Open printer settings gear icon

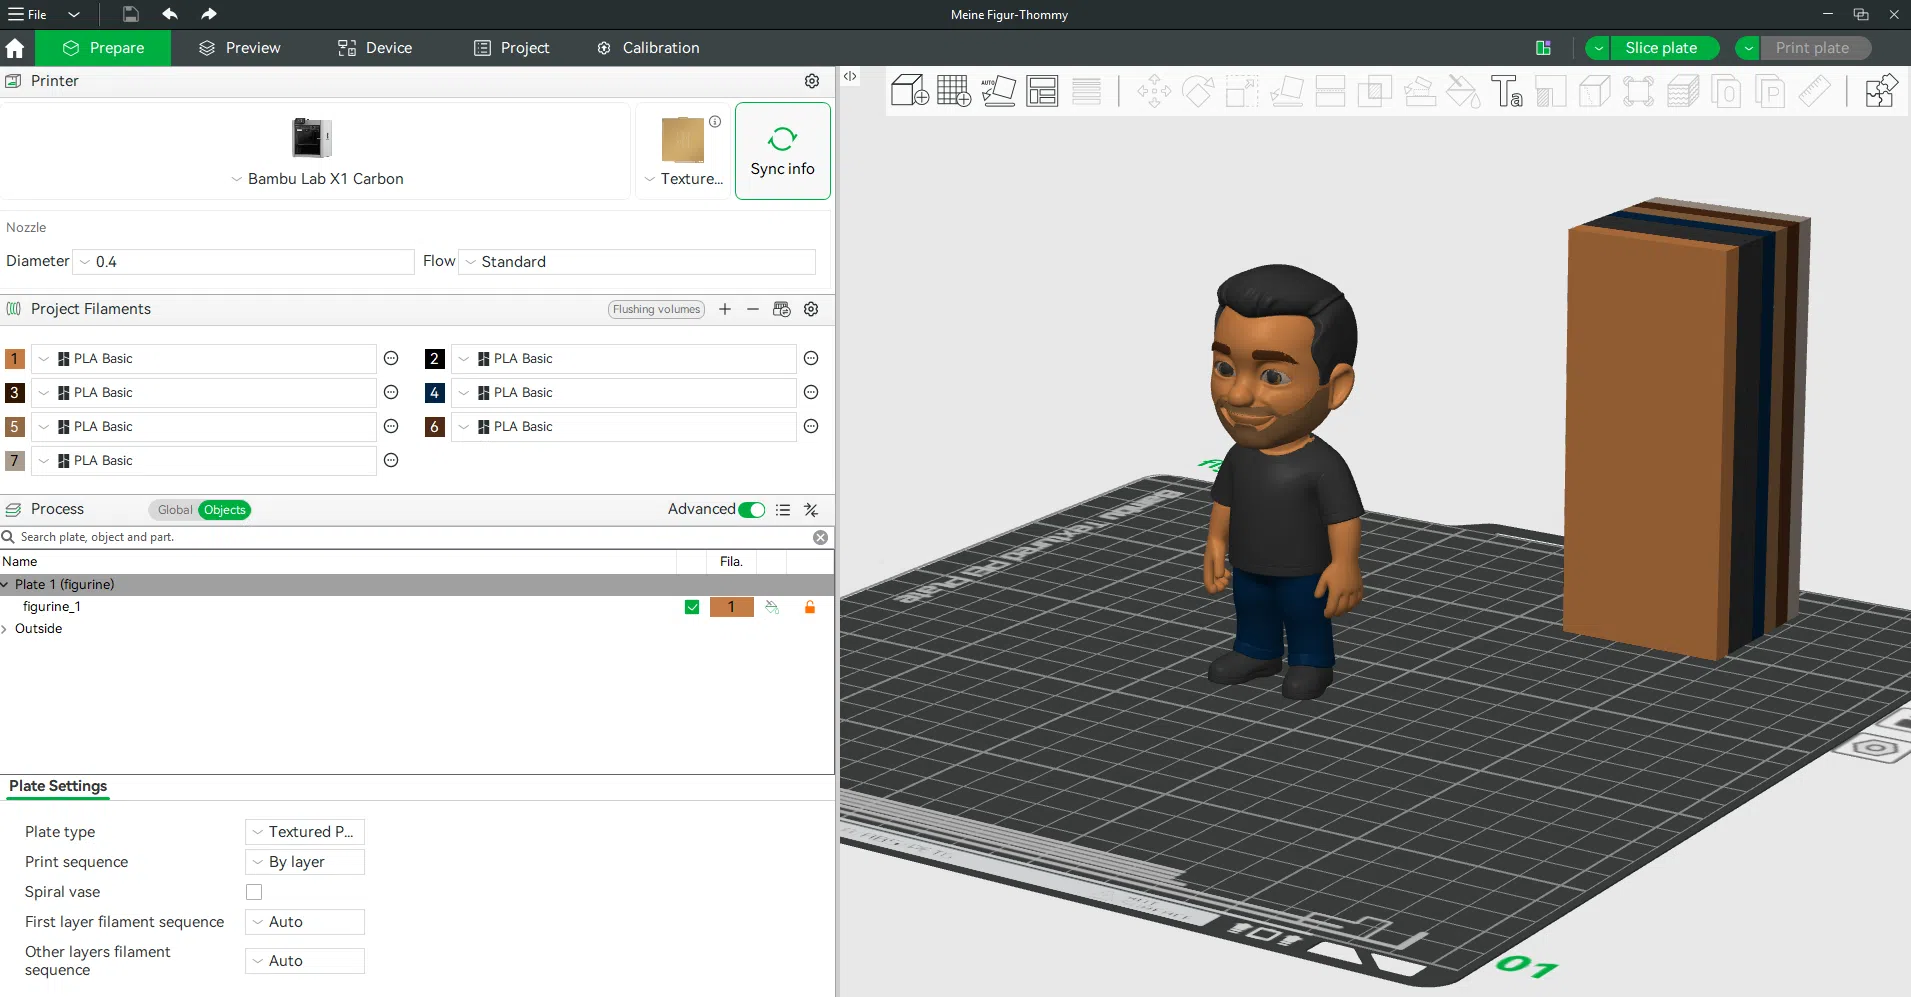tap(812, 81)
